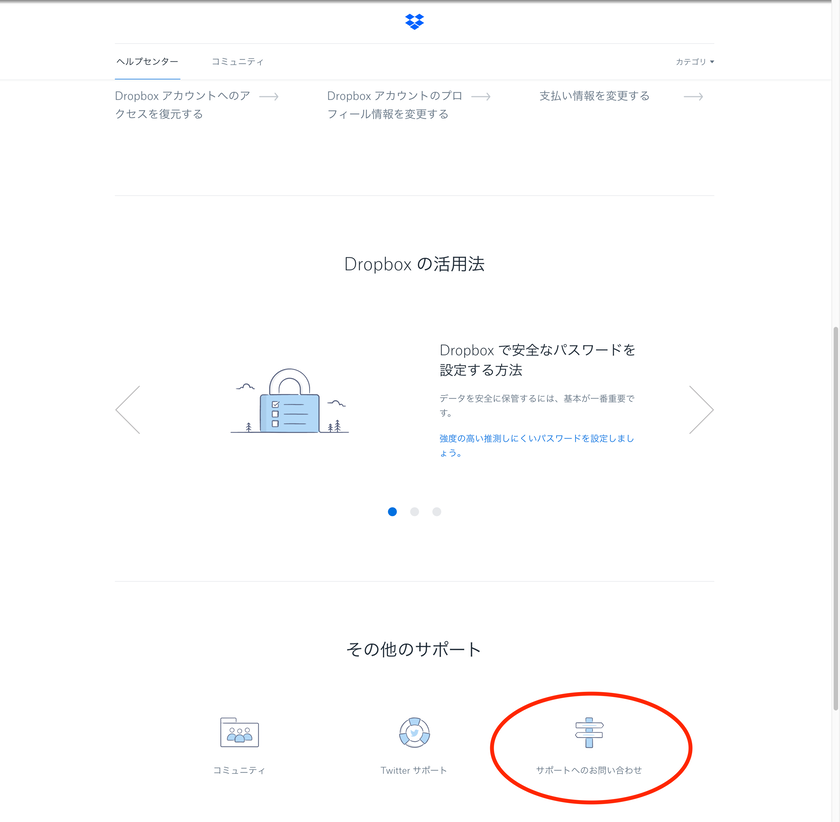This screenshot has width=840, height=822.
Task: Click the page's vertical scrollbar thumb
Action: coord(836,519)
